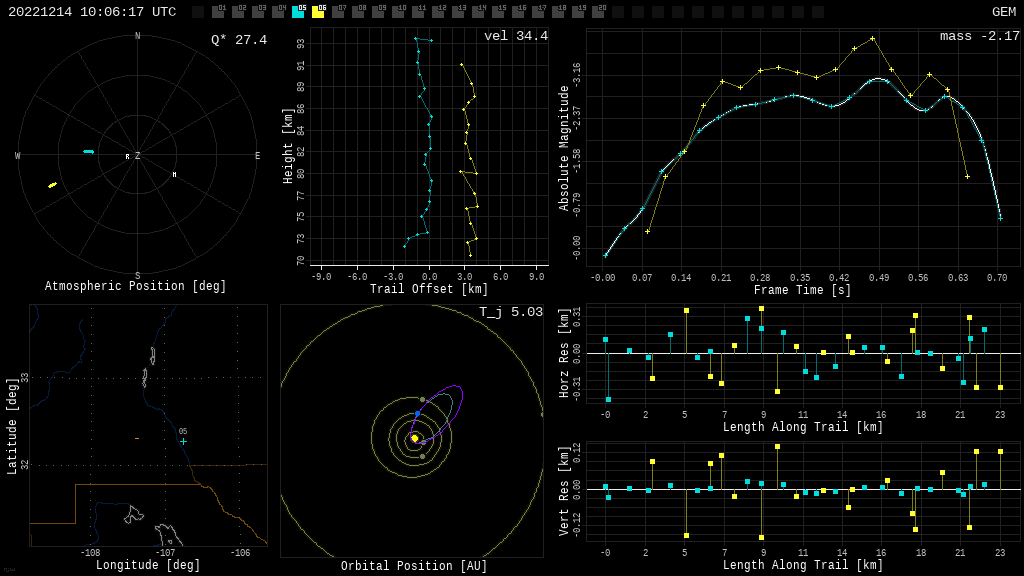The image size is (1024, 576).
Task: Click the blue Earth dot on orbit
Action: [417, 414]
